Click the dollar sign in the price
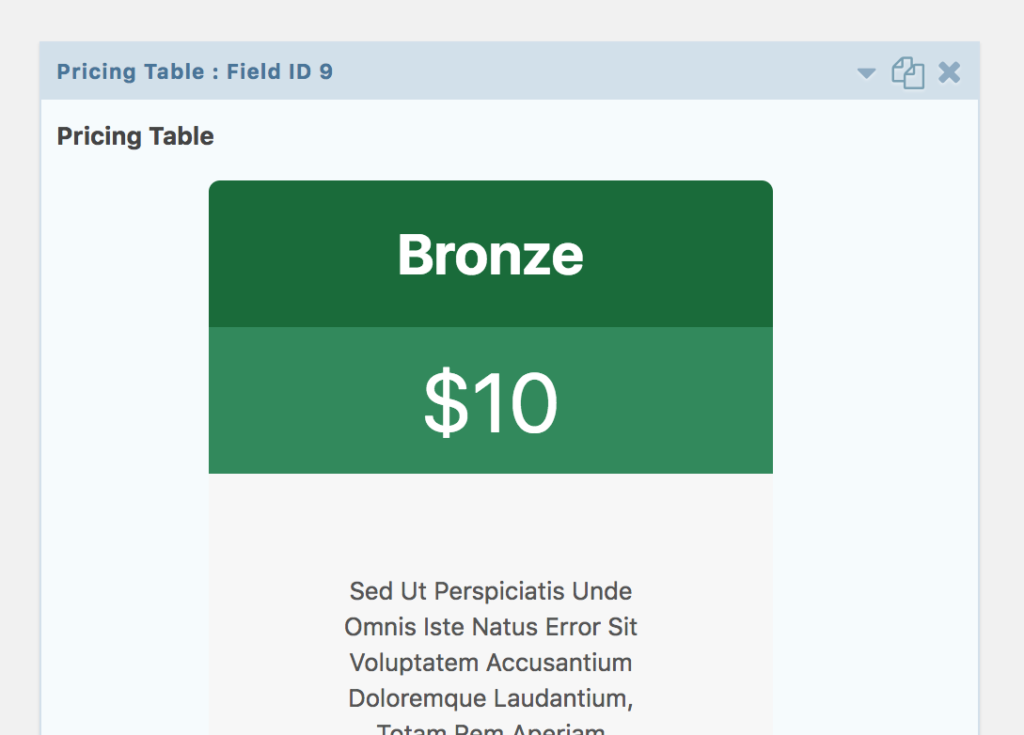 pos(446,401)
